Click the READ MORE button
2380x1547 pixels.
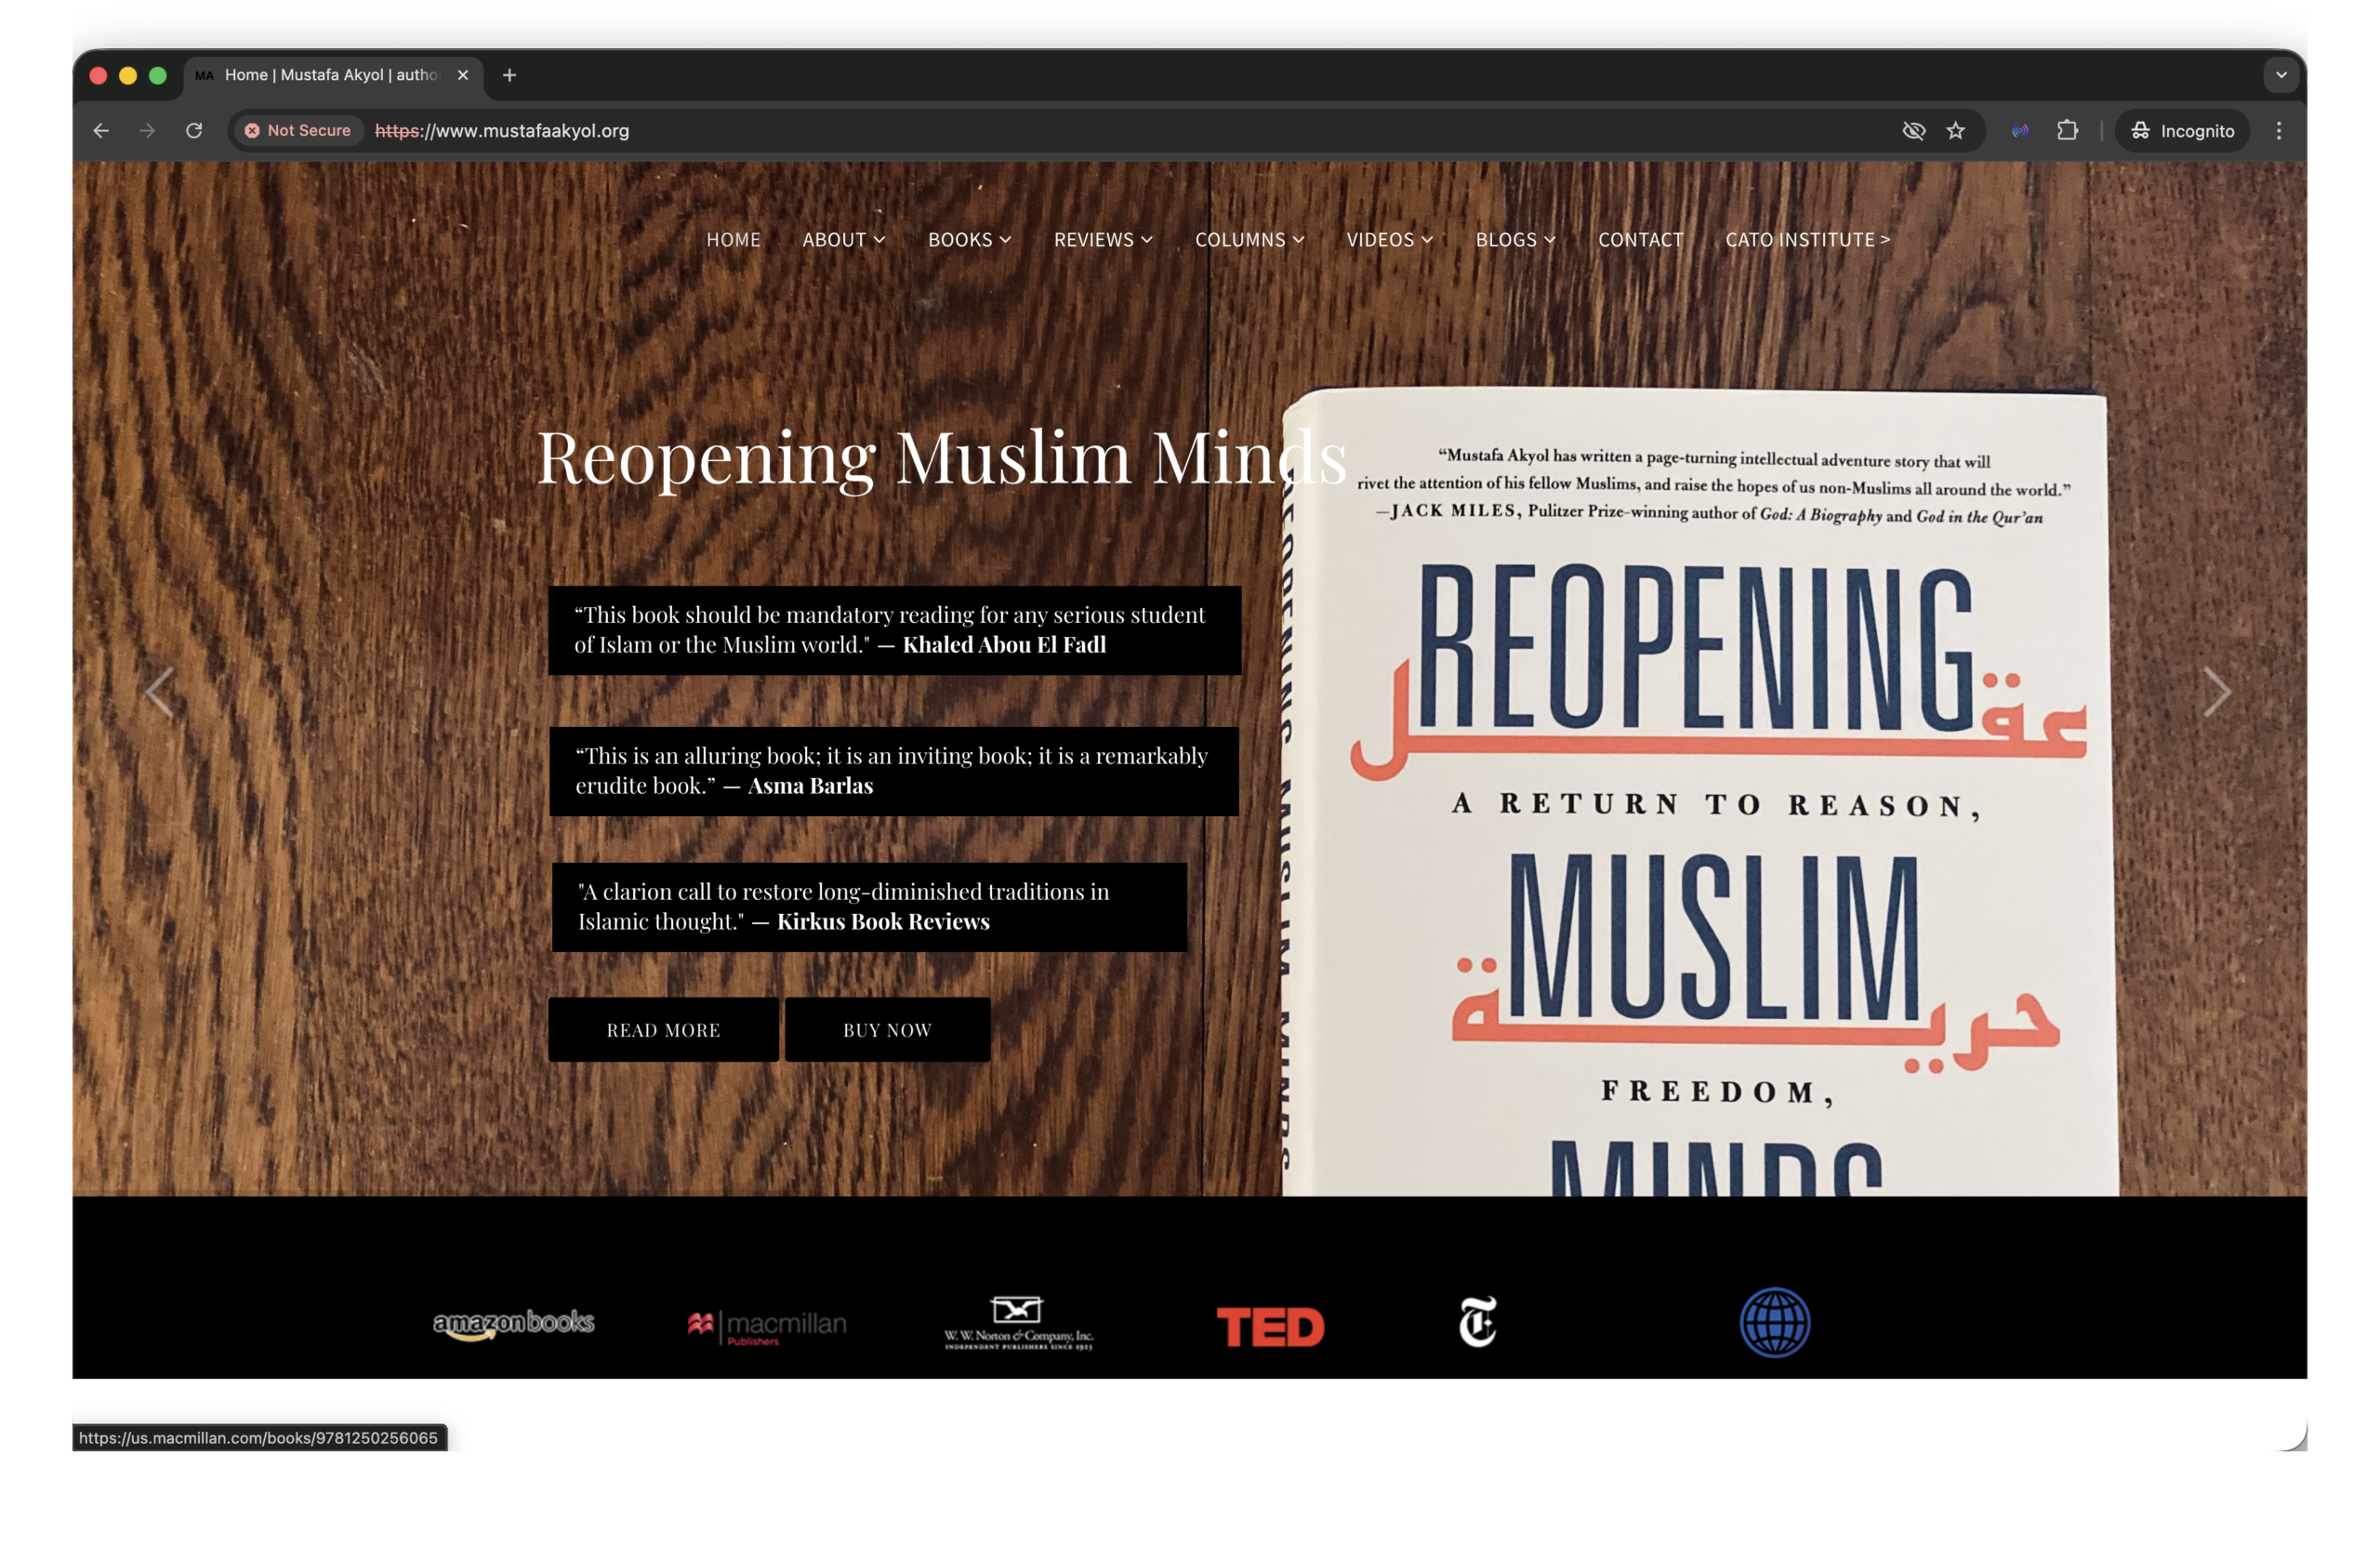pyautogui.click(x=663, y=1030)
